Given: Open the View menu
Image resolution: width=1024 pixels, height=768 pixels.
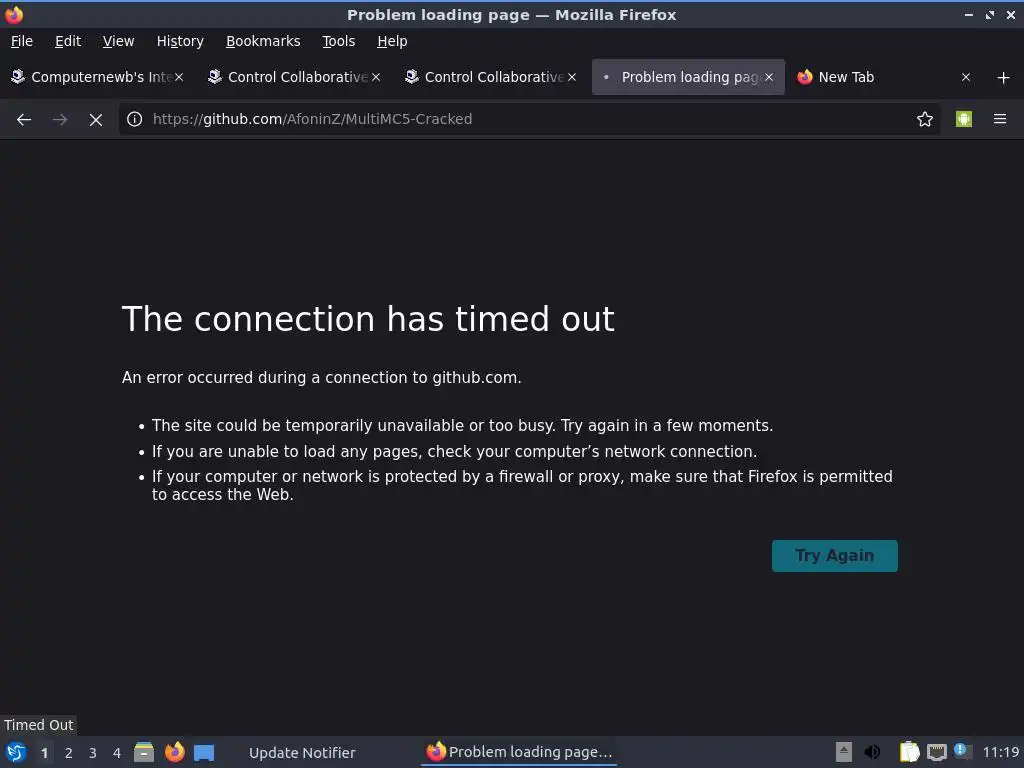Looking at the screenshot, I should [118, 41].
